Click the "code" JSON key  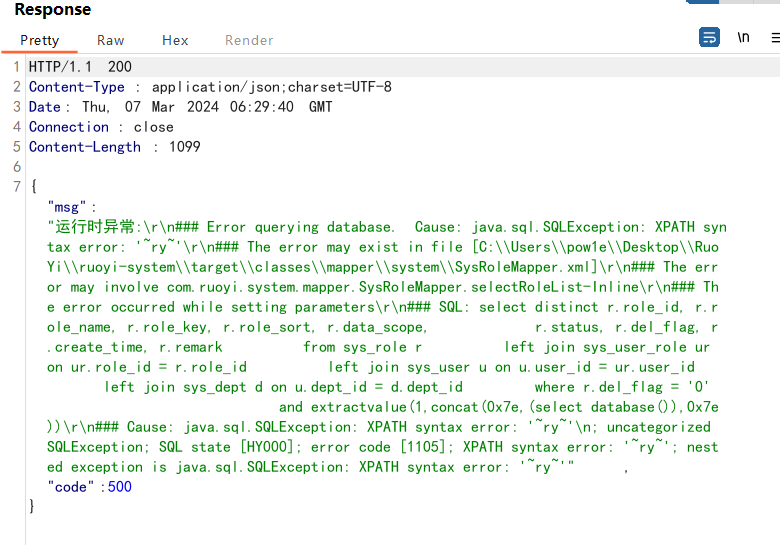coord(71,487)
